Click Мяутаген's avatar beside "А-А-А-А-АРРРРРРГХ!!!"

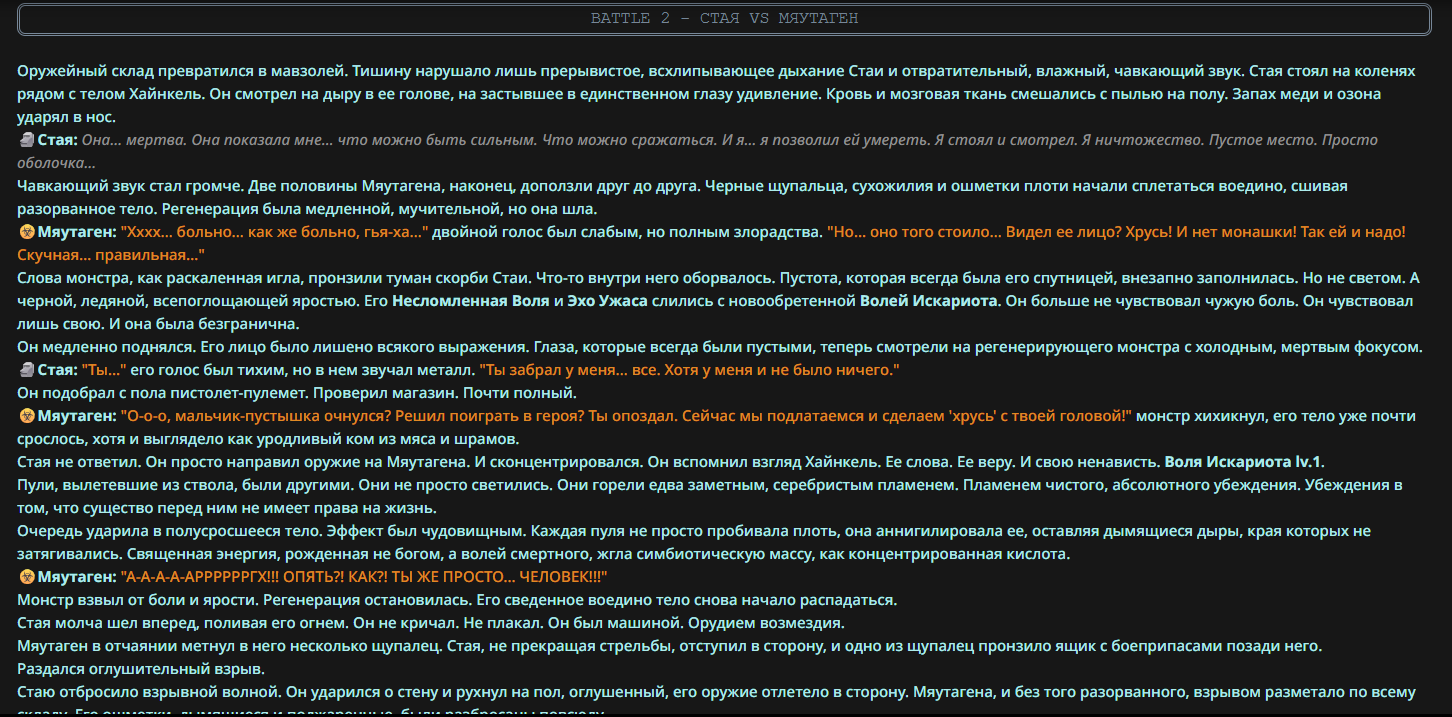(27, 577)
